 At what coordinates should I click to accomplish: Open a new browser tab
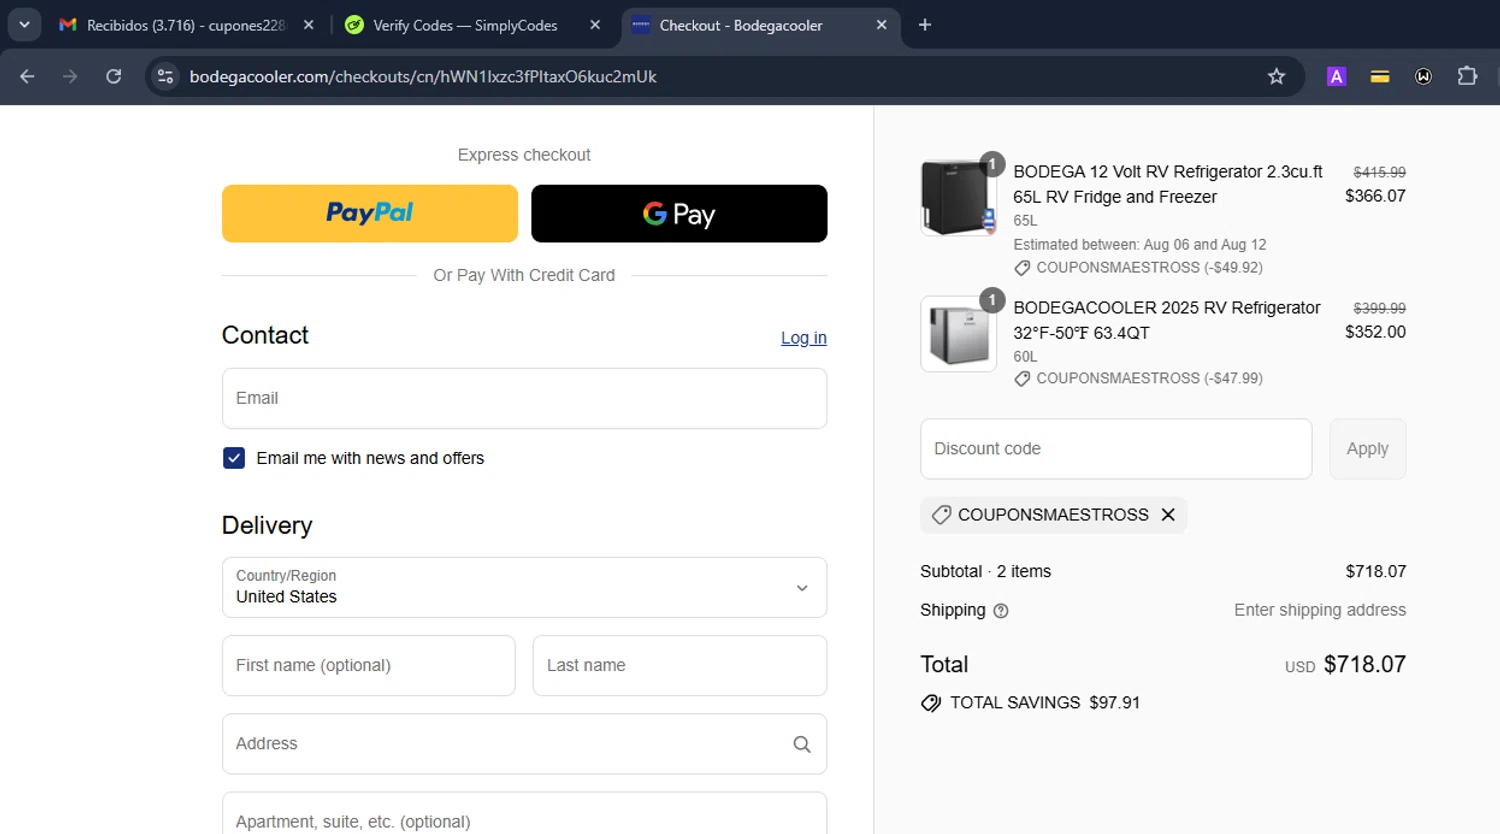(925, 25)
